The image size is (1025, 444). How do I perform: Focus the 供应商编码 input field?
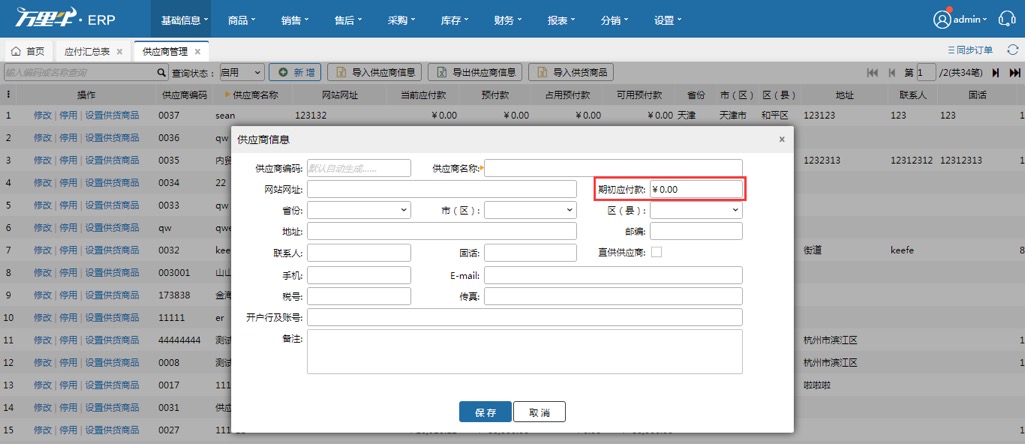(x=359, y=168)
